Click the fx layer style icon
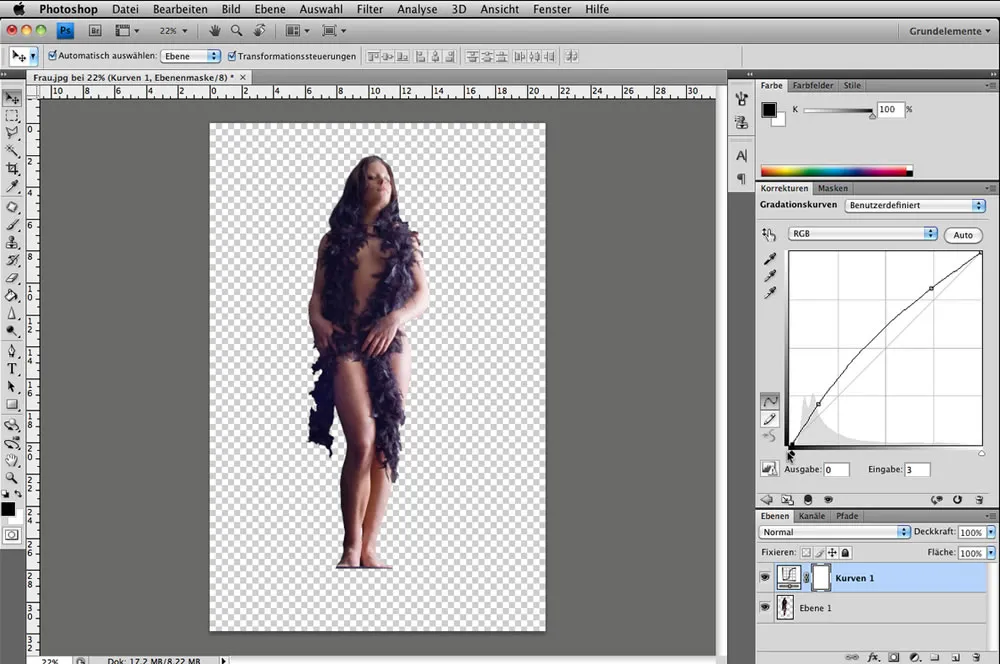The image size is (1000, 664). (873, 657)
